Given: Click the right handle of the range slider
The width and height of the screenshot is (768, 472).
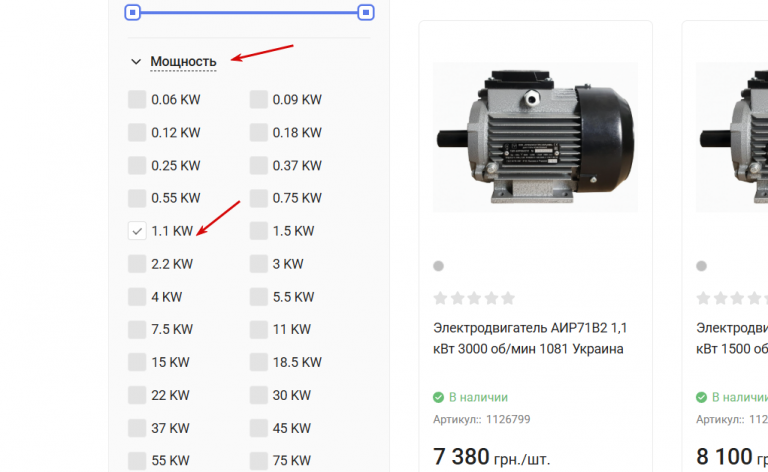Looking at the screenshot, I should click(x=366, y=12).
